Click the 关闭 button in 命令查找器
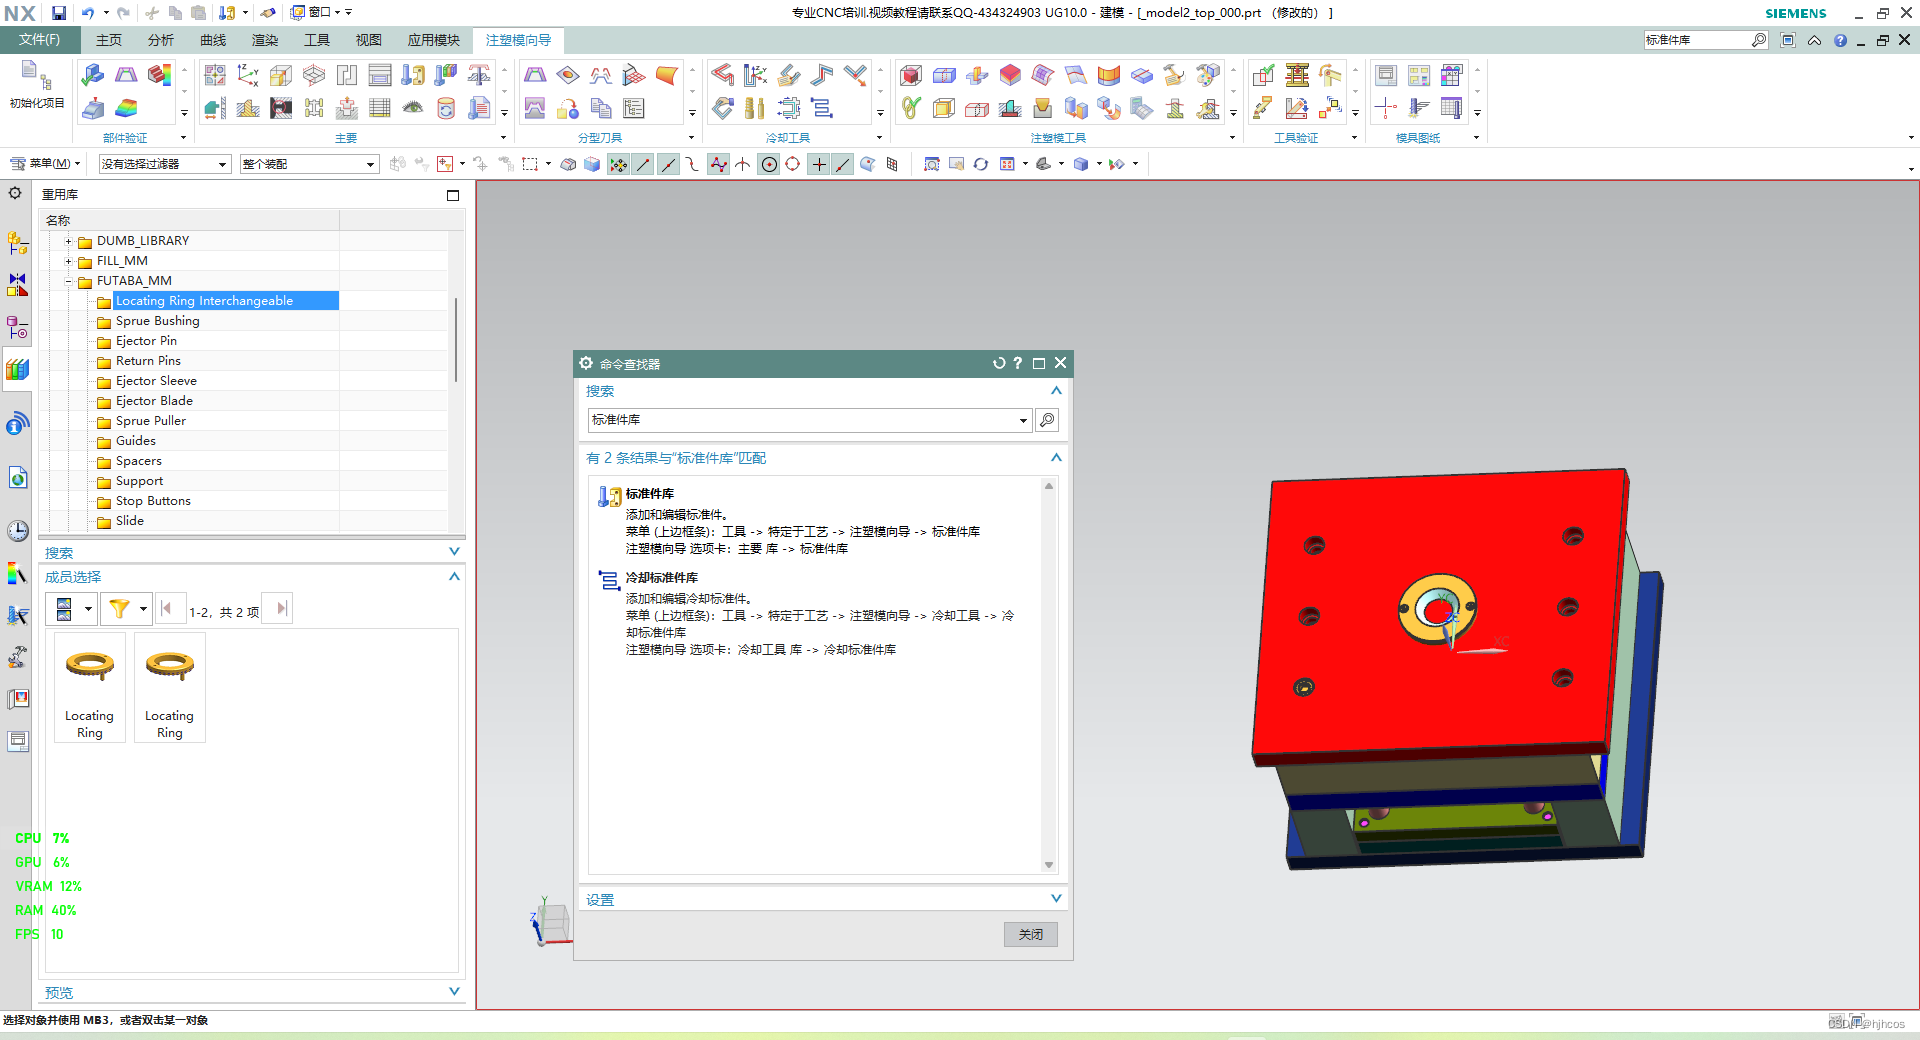Viewport: 1920px width, 1040px height. click(x=1030, y=934)
